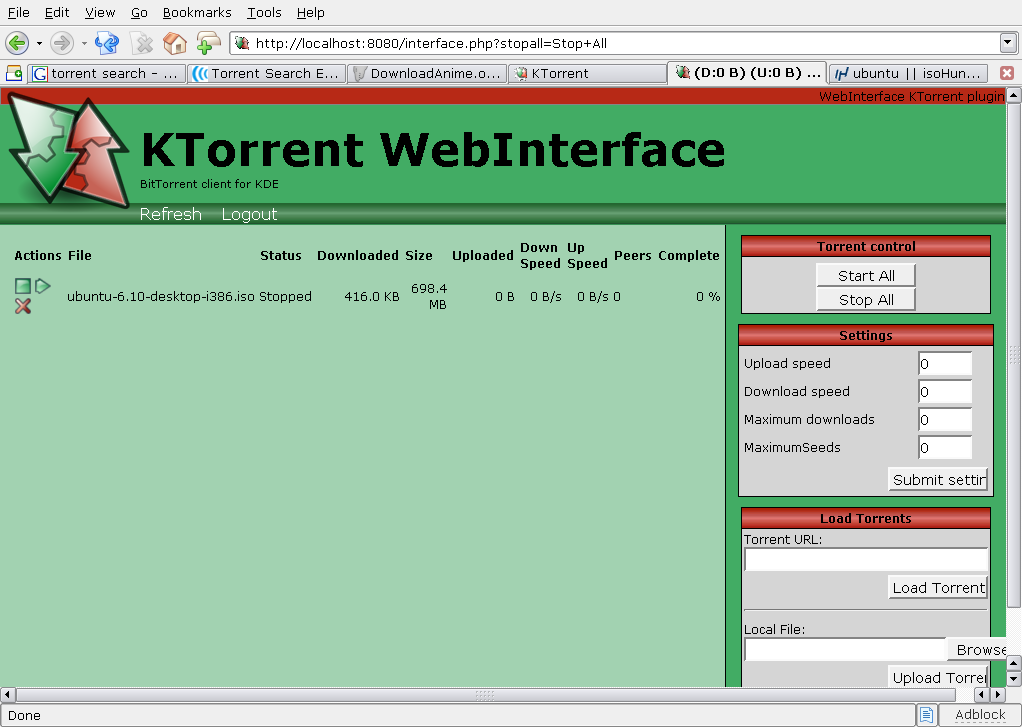Image resolution: width=1022 pixels, height=727 pixels.
Task: Switch to the ubuntu || isoHun... tab
Action: (908, 74)
